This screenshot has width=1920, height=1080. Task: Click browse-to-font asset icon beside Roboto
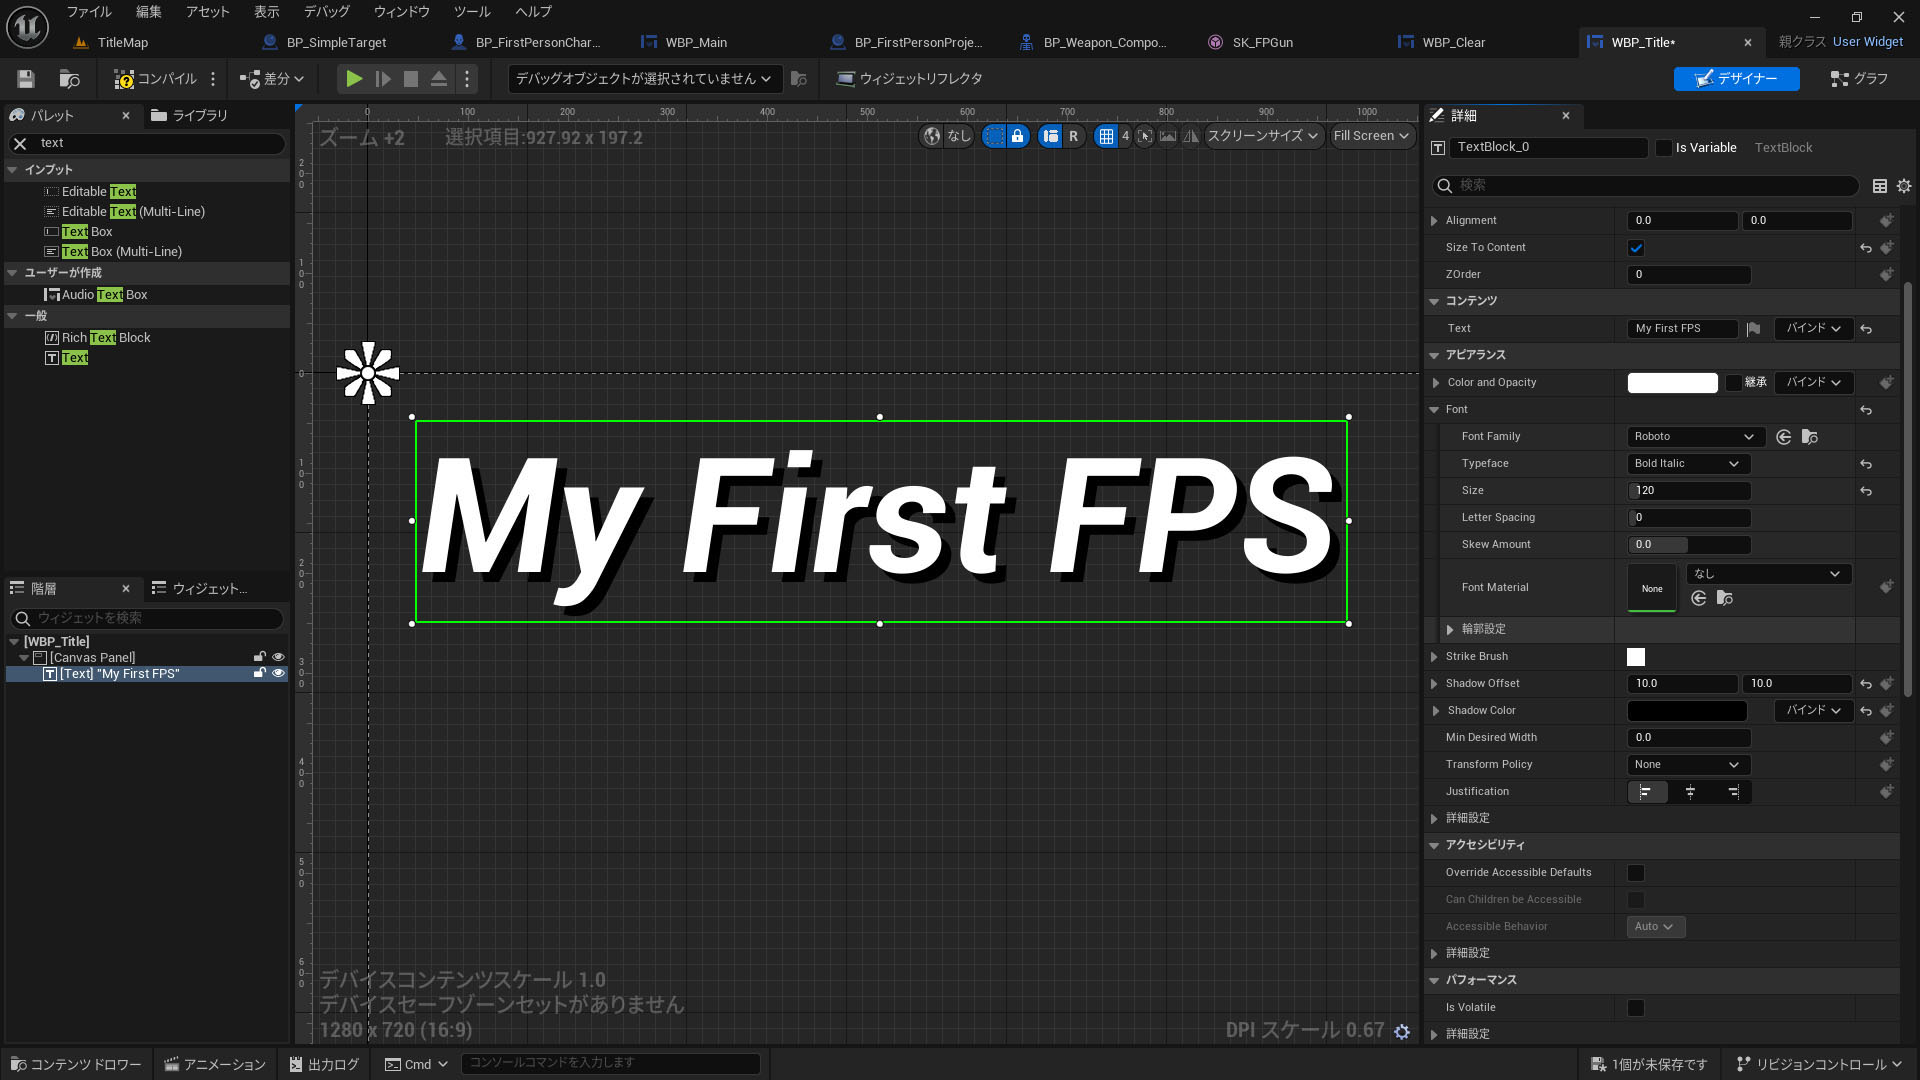click(x=1809, y=437)
